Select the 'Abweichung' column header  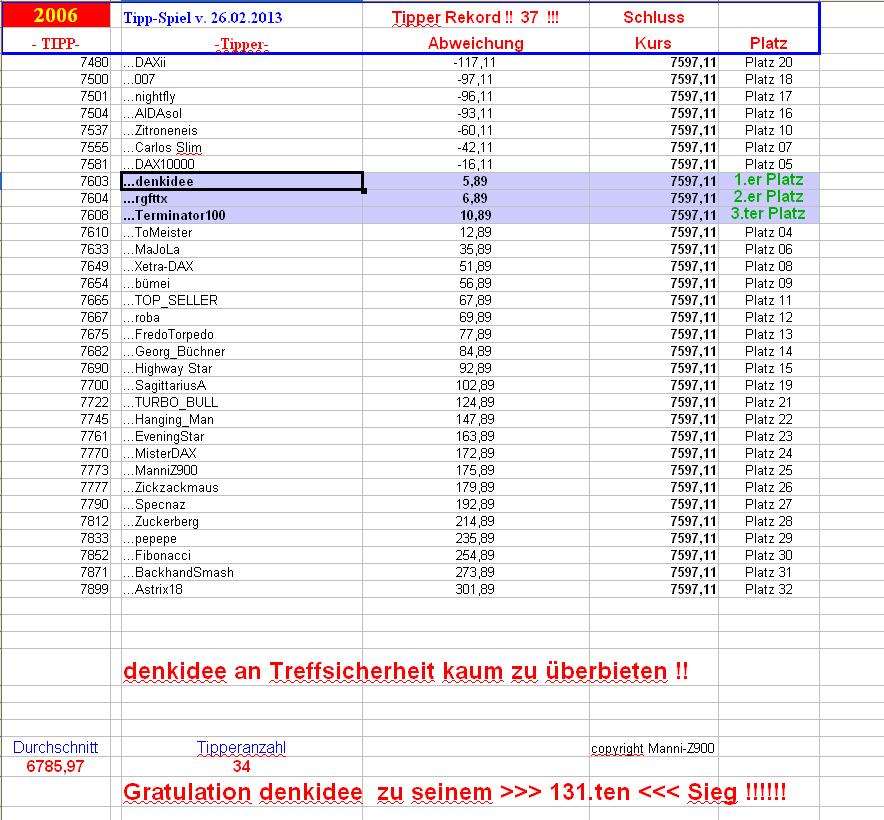click(476, 43)
